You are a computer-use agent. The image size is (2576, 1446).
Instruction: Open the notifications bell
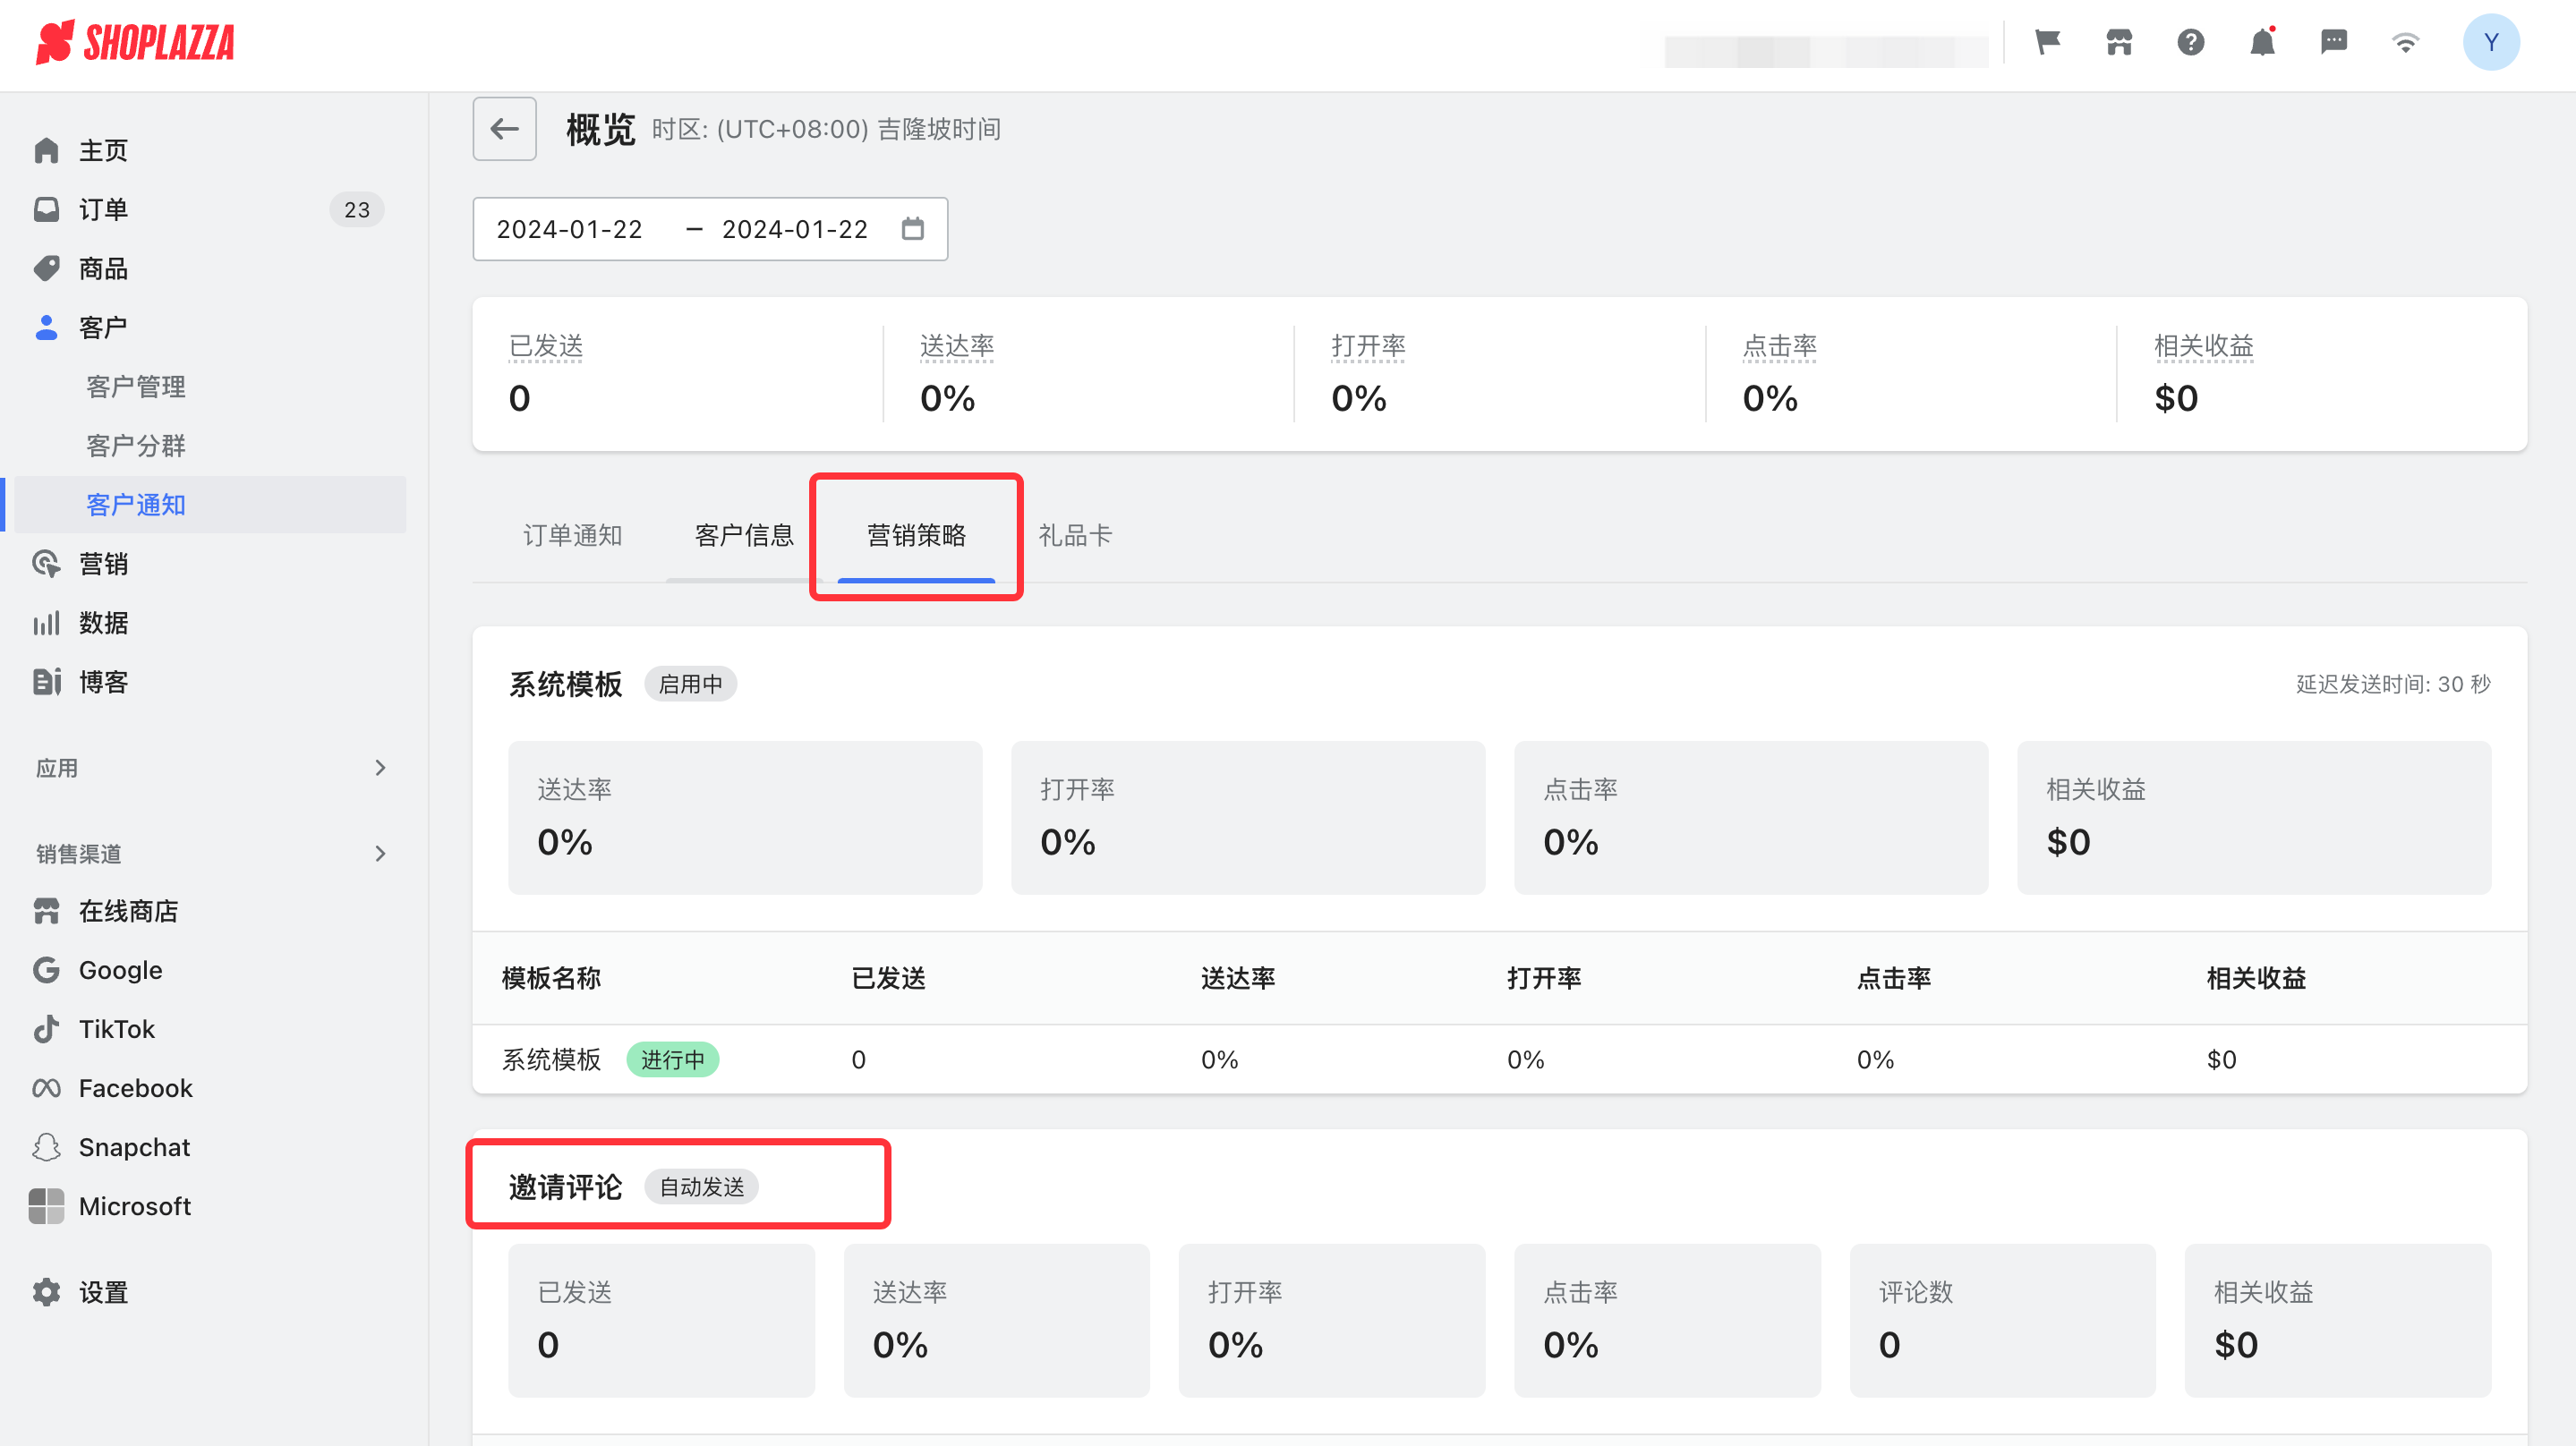(2263, 42)
